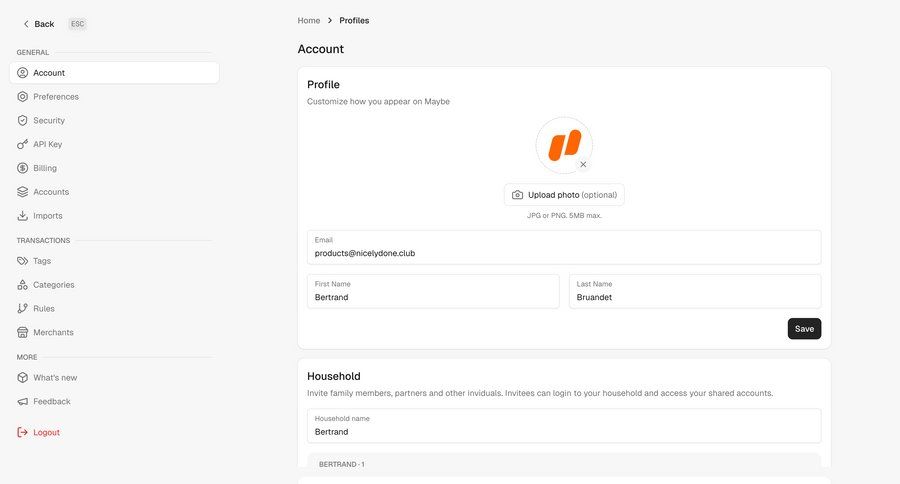Remove the profile photo with X
The width and height of the screenshot is (900, 484).
pyautogui.click(x=583, y=164)
